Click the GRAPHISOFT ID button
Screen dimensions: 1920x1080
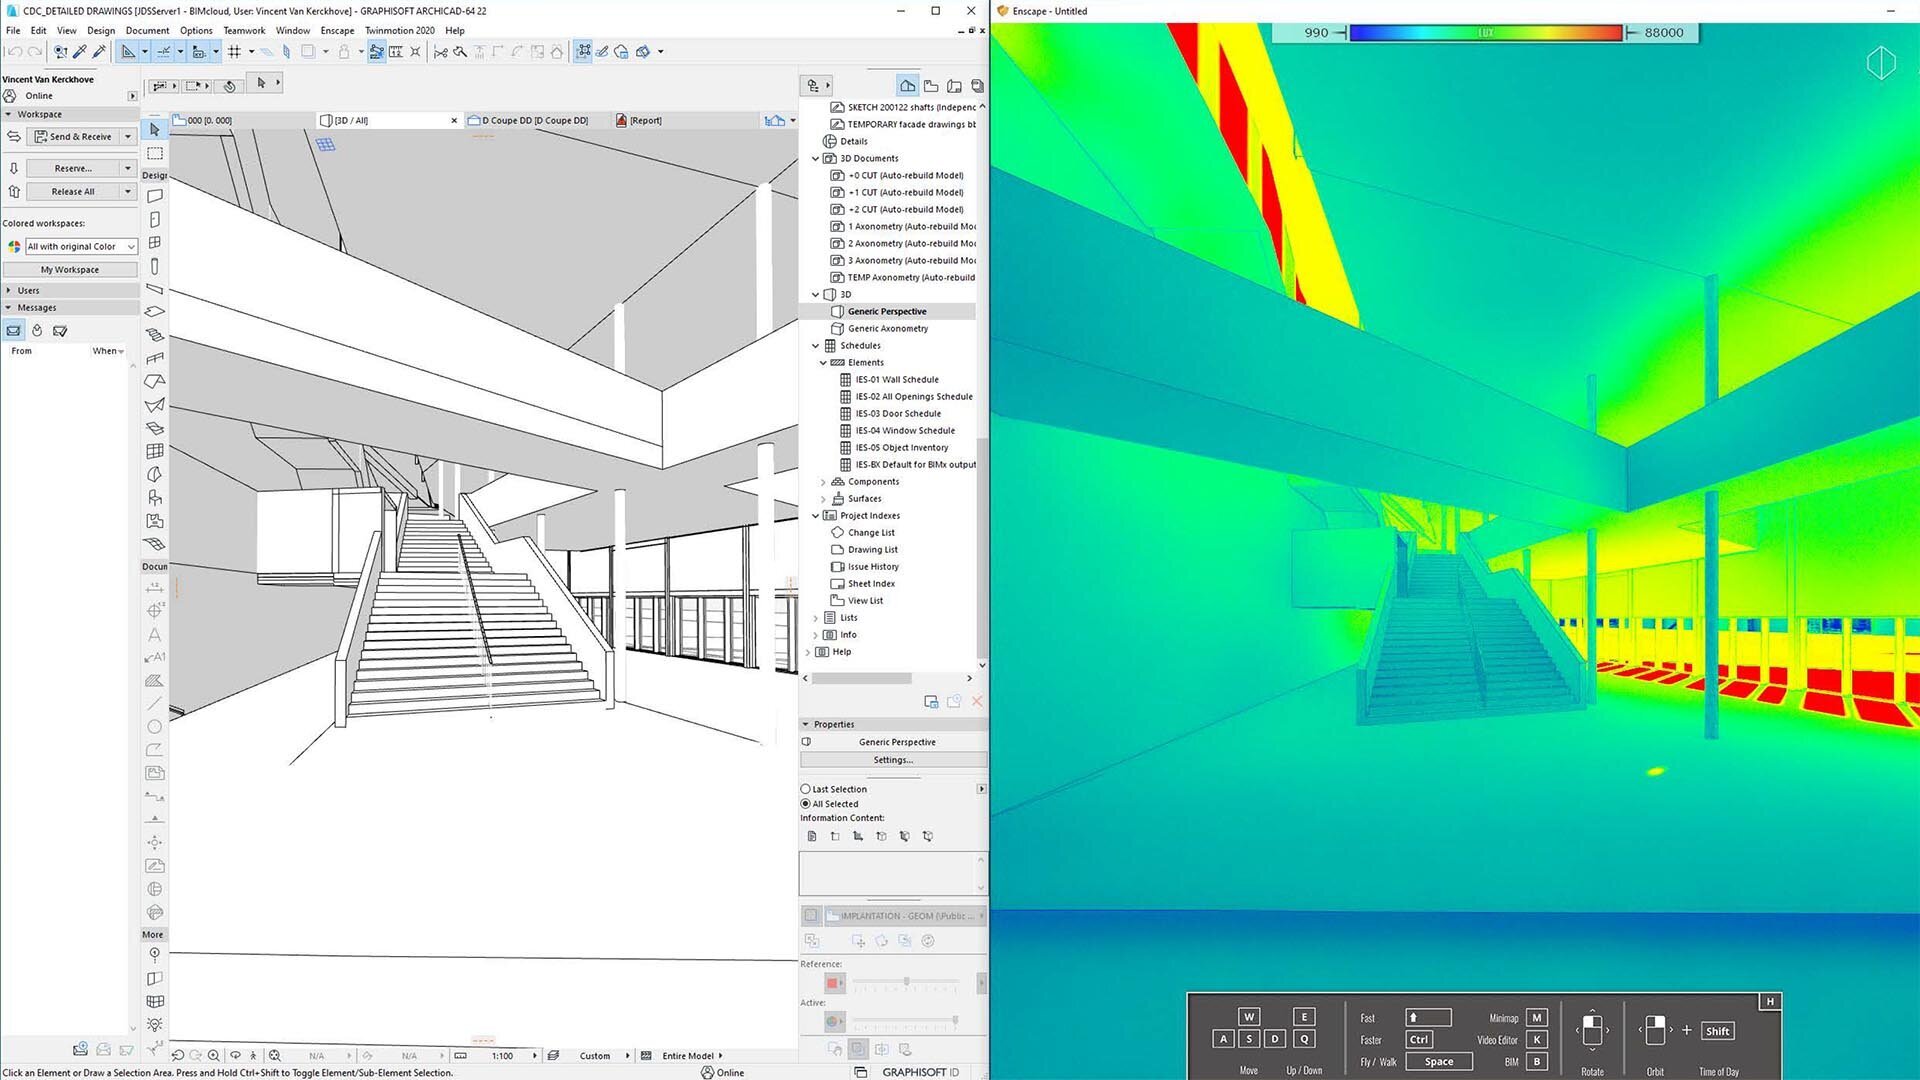click(x=920, y=1072)
